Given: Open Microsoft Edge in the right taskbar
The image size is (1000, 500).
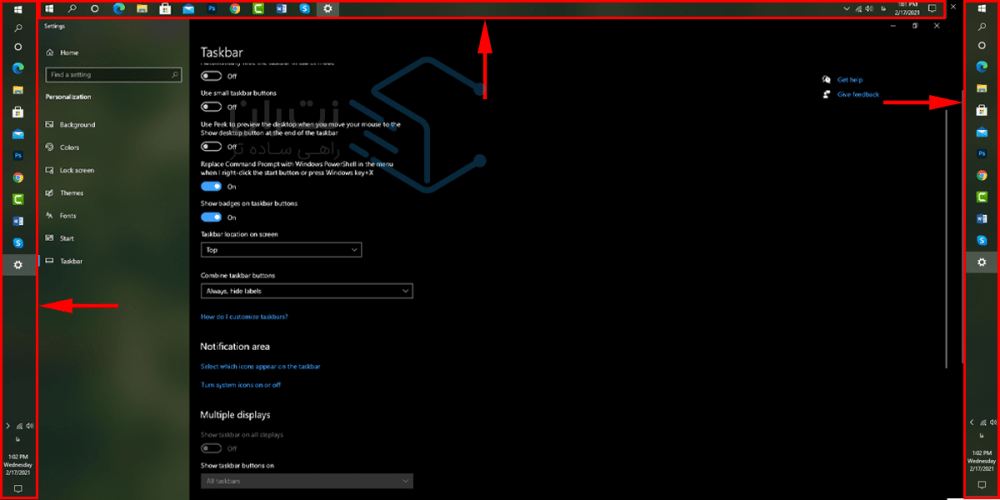Looking at the screenshot, I should coord(982,67).
